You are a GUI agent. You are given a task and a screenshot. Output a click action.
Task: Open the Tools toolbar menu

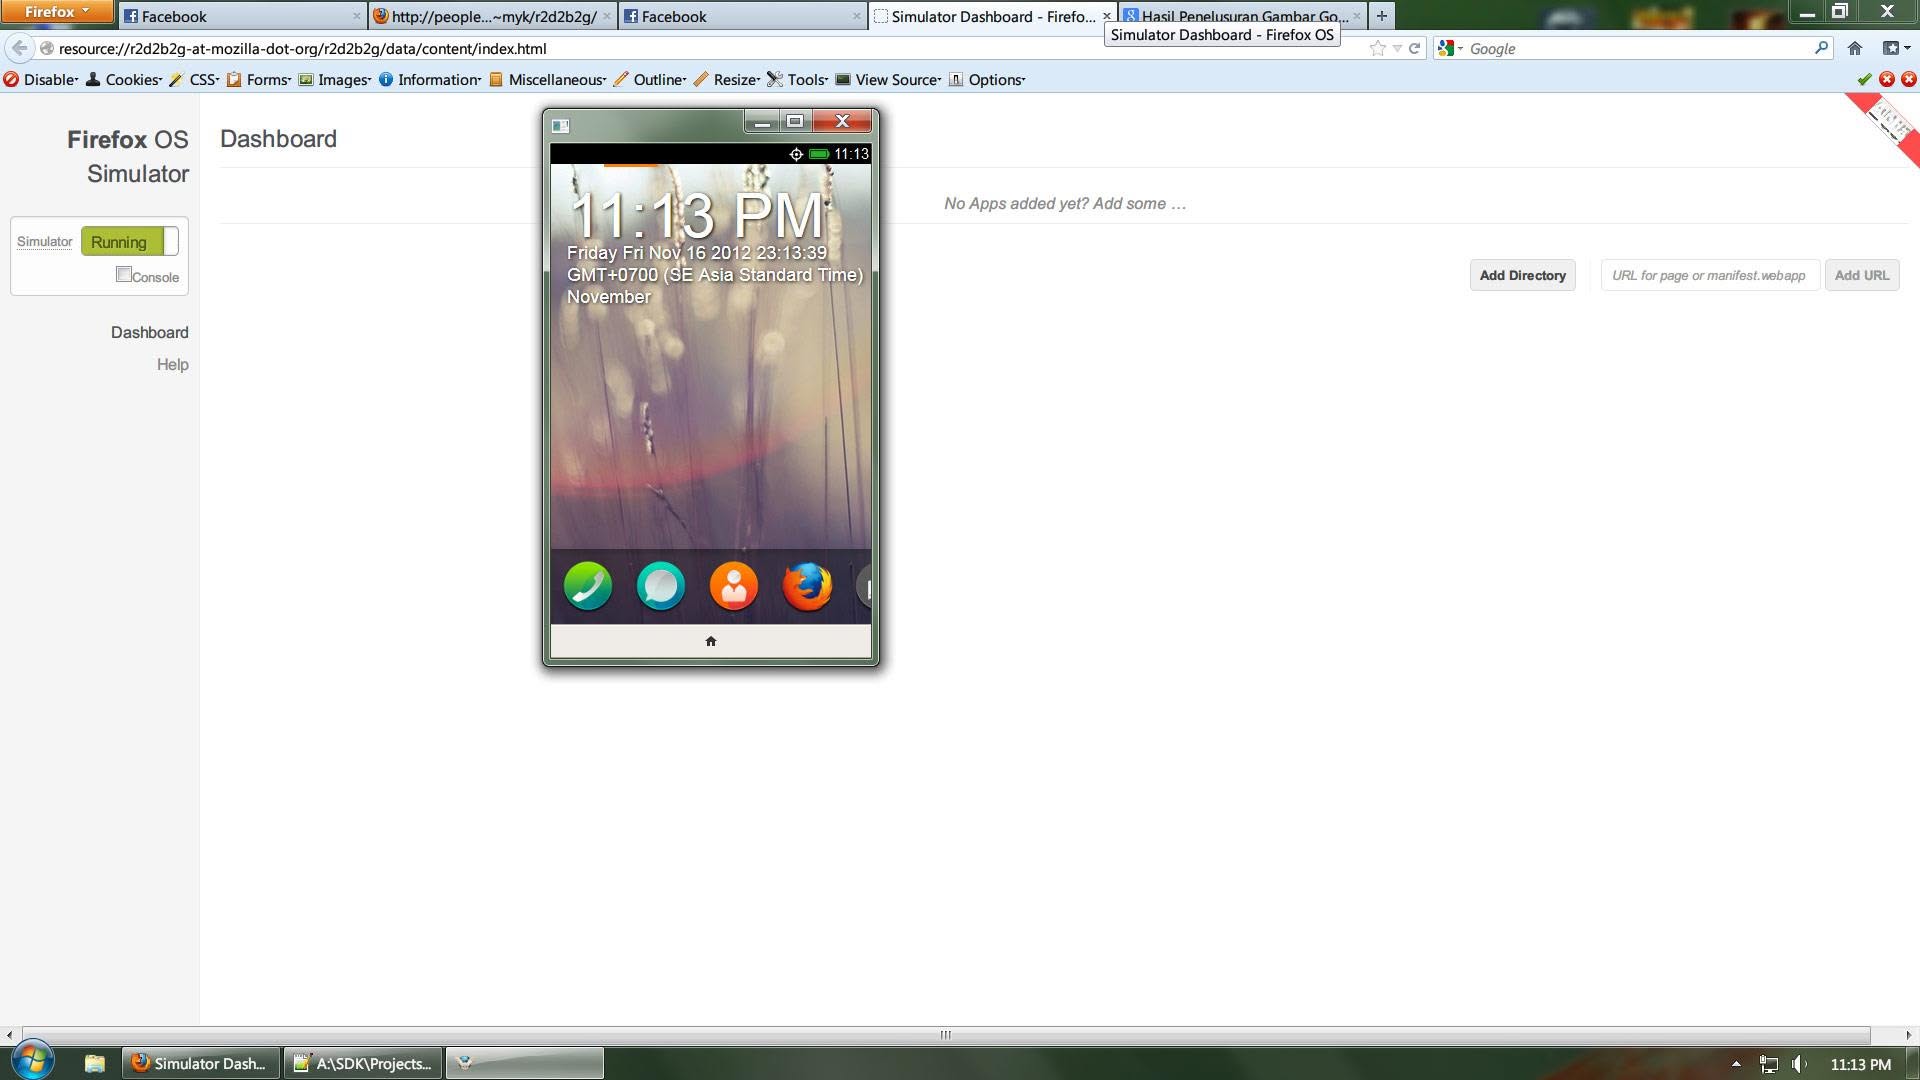(x=798, y=79)
